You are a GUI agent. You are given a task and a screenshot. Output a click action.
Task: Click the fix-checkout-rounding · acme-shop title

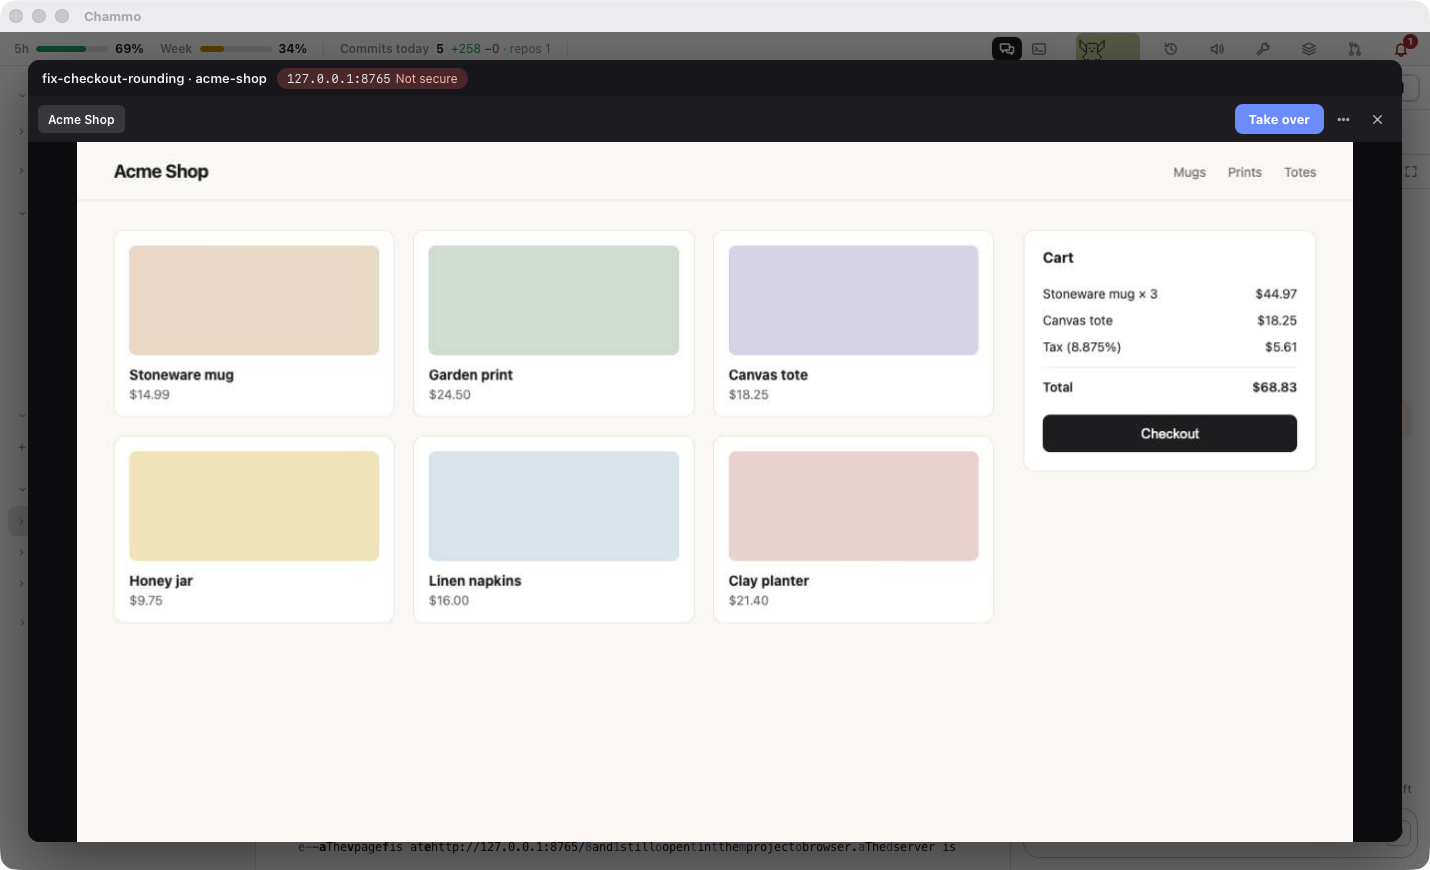pos(154,78)
